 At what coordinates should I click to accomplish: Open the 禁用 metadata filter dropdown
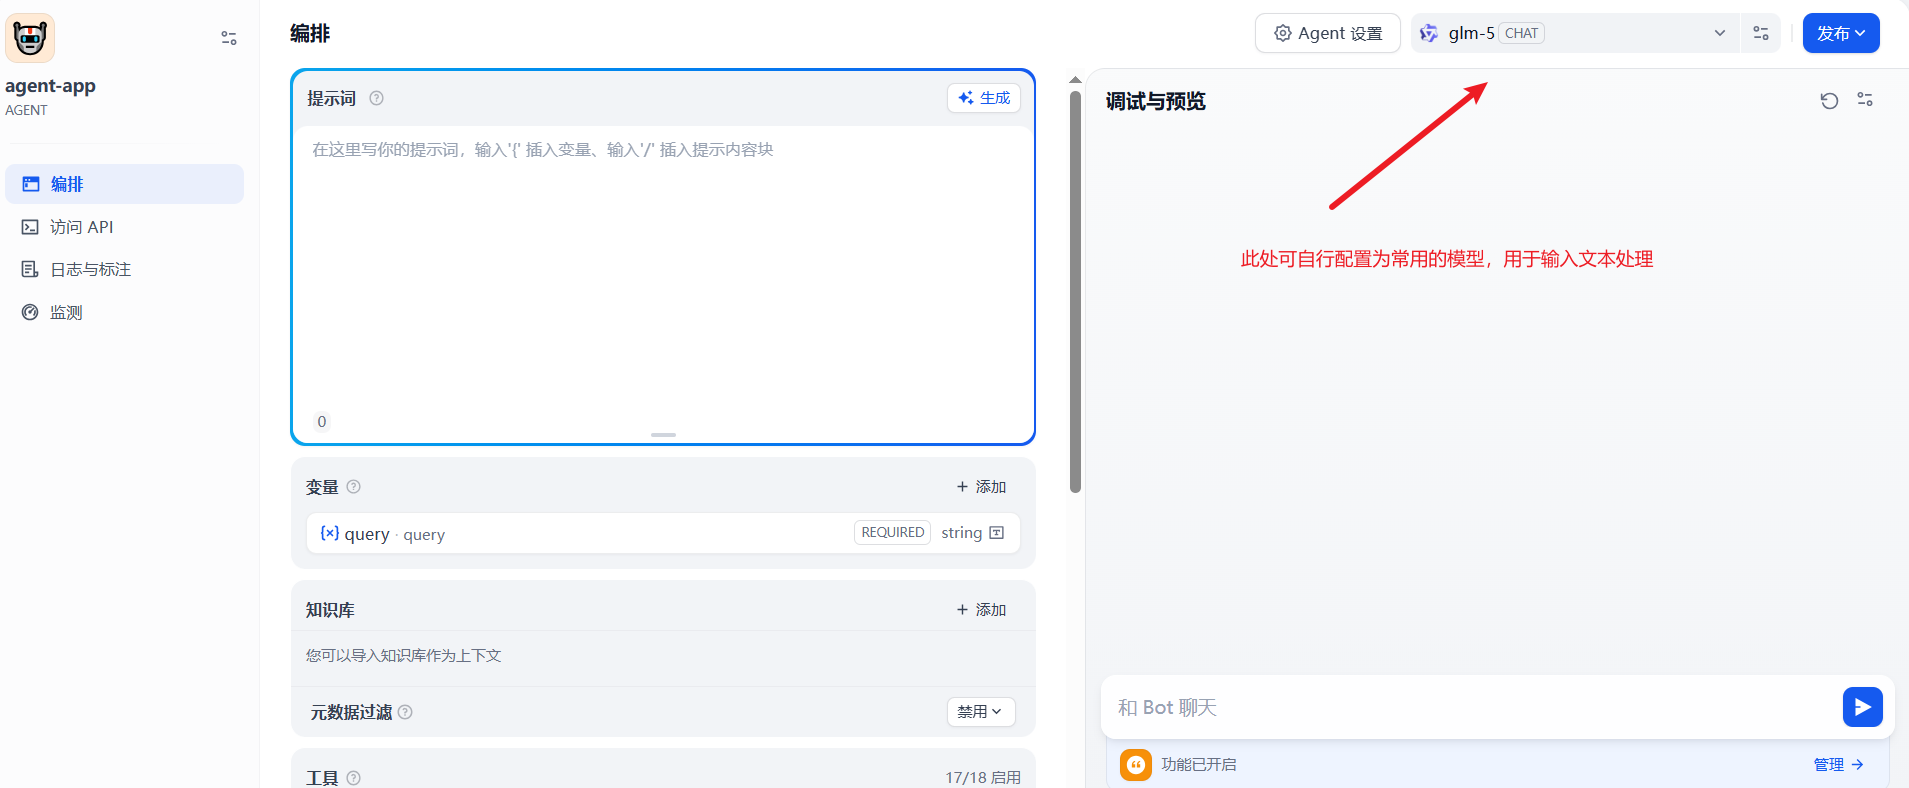click(x=981, y=712)
